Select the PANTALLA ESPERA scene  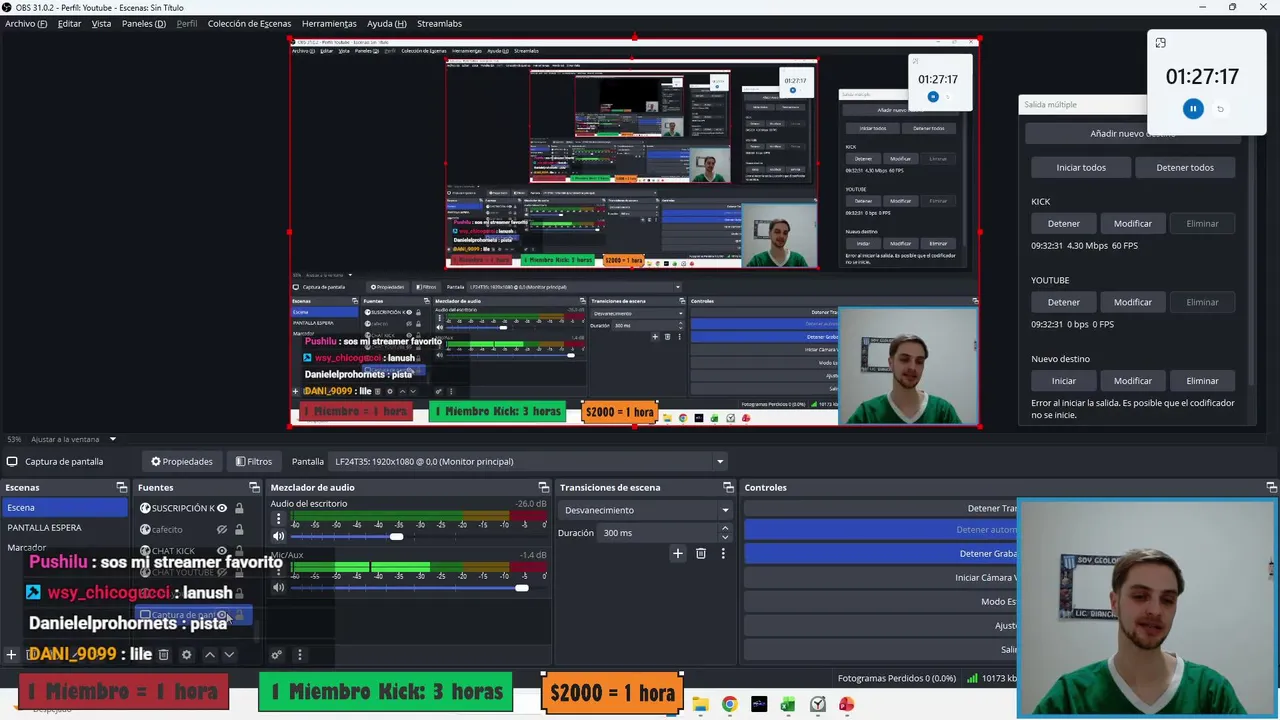point(64,528)
